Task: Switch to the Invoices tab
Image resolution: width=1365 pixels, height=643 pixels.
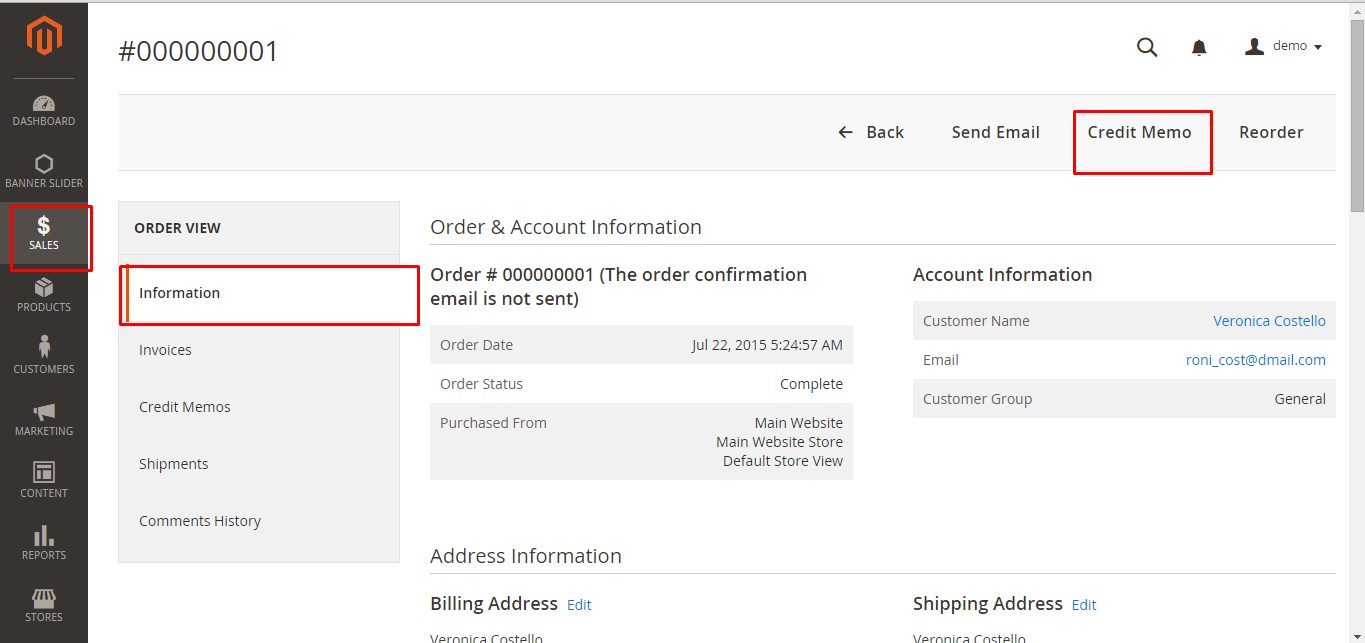Action: 165,350
